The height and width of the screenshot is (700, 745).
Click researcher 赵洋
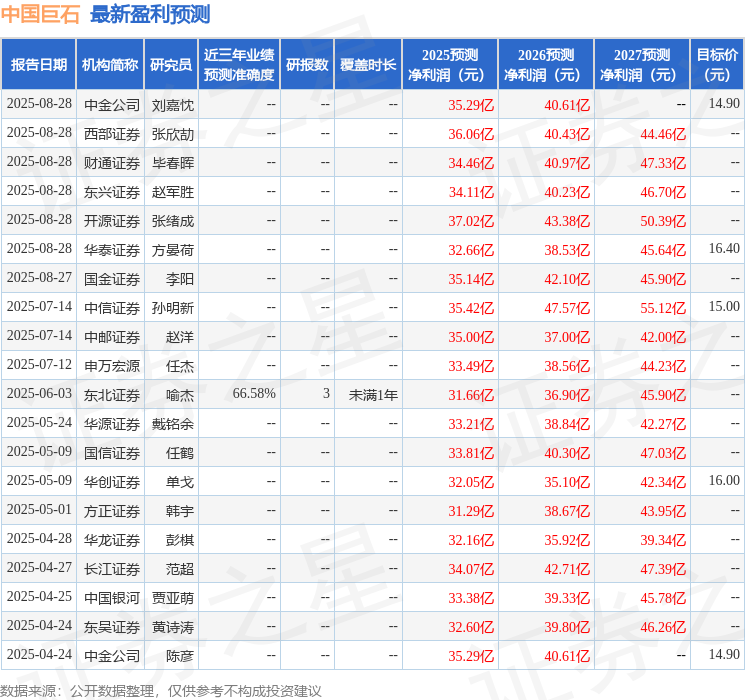click(180, 337)
